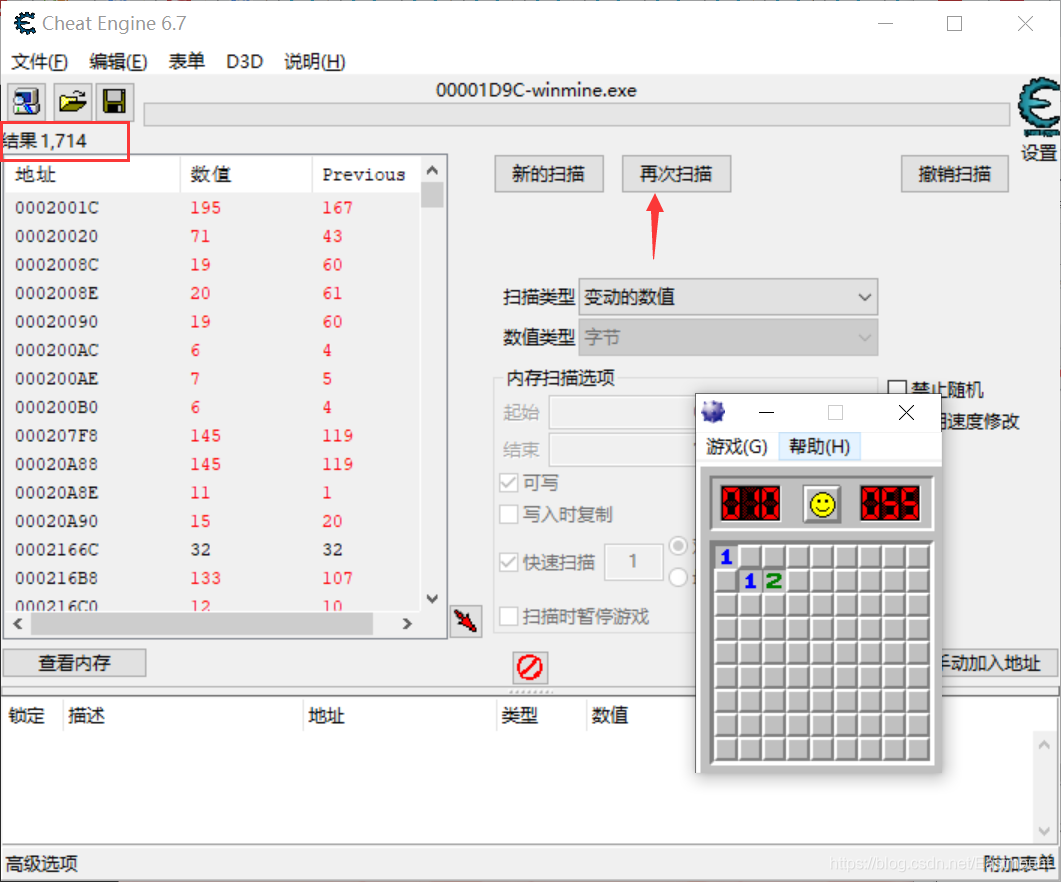Open the 数值类型 dropdown
Screen dimensions: 1061x882
pos(728,337)
